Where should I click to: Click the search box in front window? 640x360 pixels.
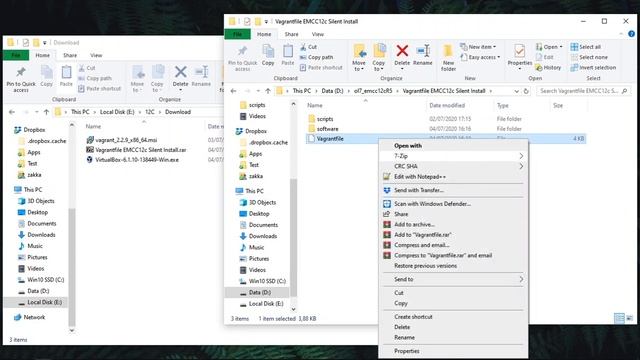[583, 91]
